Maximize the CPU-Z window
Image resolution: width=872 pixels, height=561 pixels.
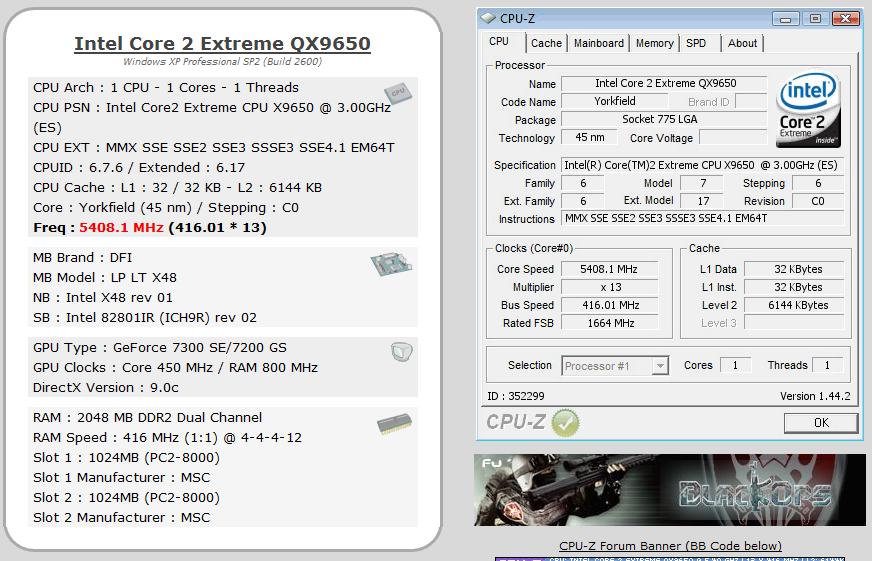(815, 19)
